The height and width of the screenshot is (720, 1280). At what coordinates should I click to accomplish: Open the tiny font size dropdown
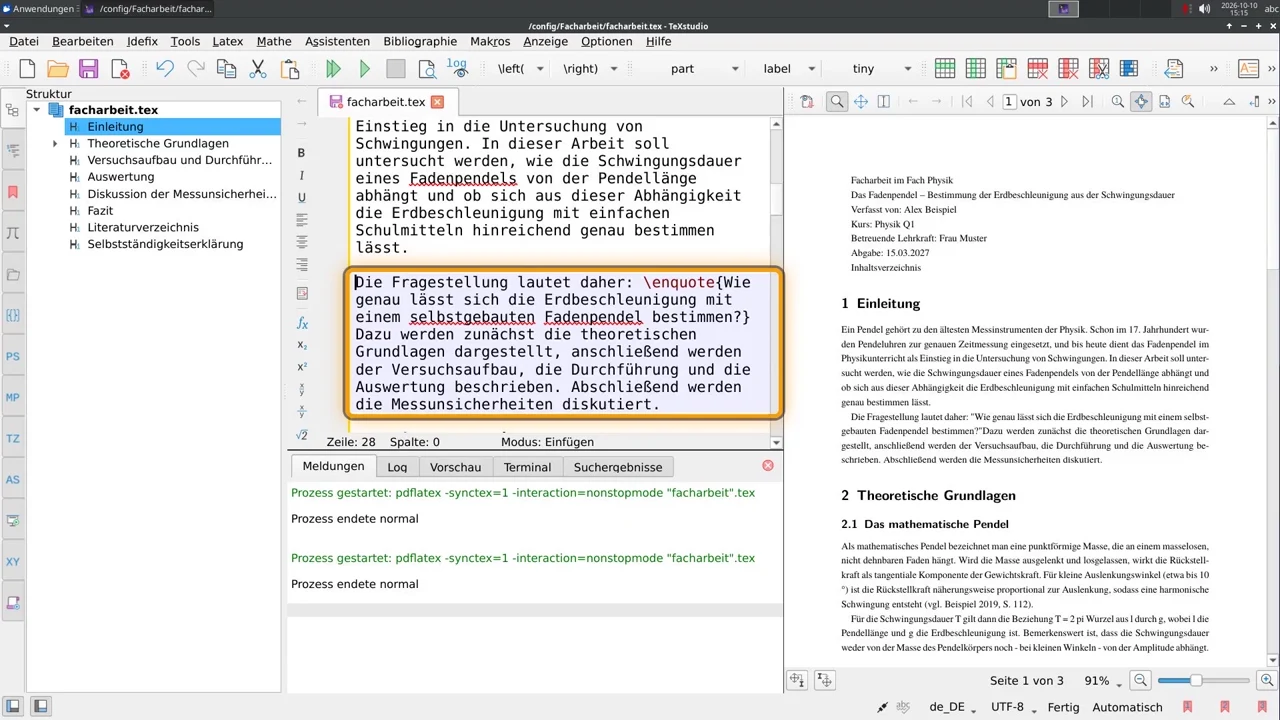pos(908,69)
